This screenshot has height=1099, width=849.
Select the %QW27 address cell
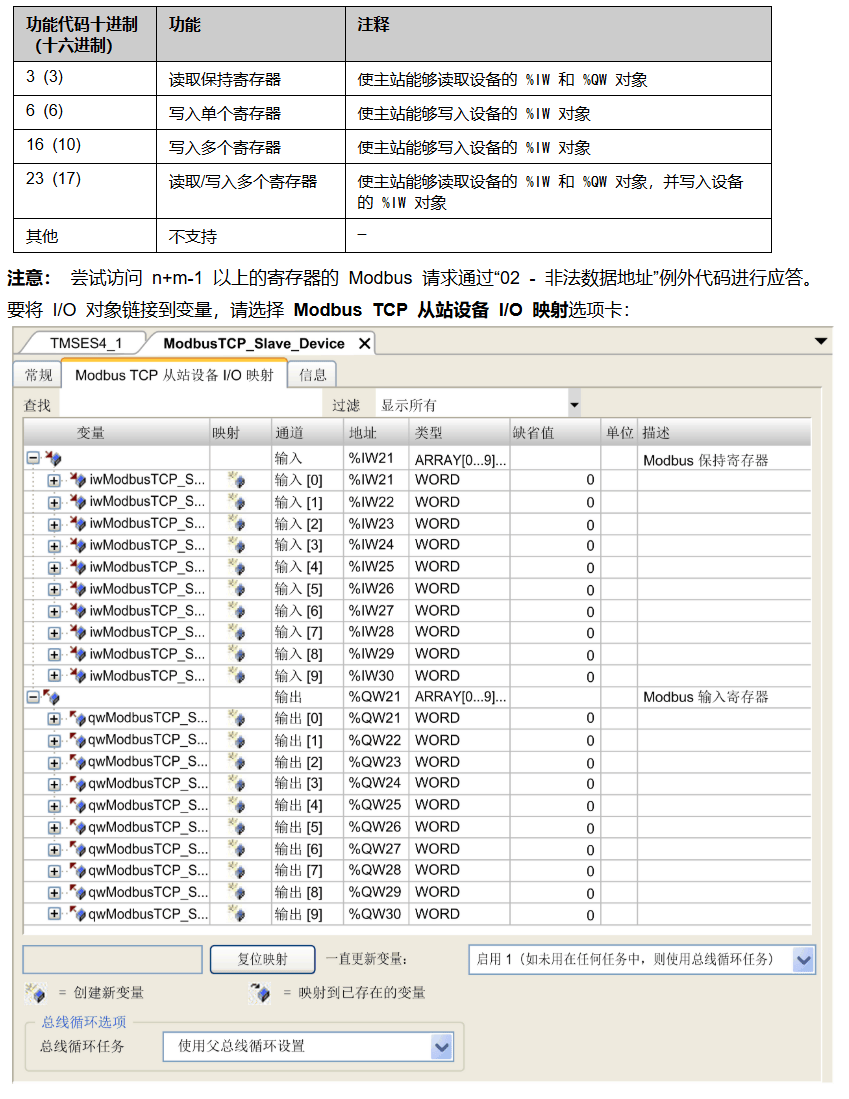(376, 849)
